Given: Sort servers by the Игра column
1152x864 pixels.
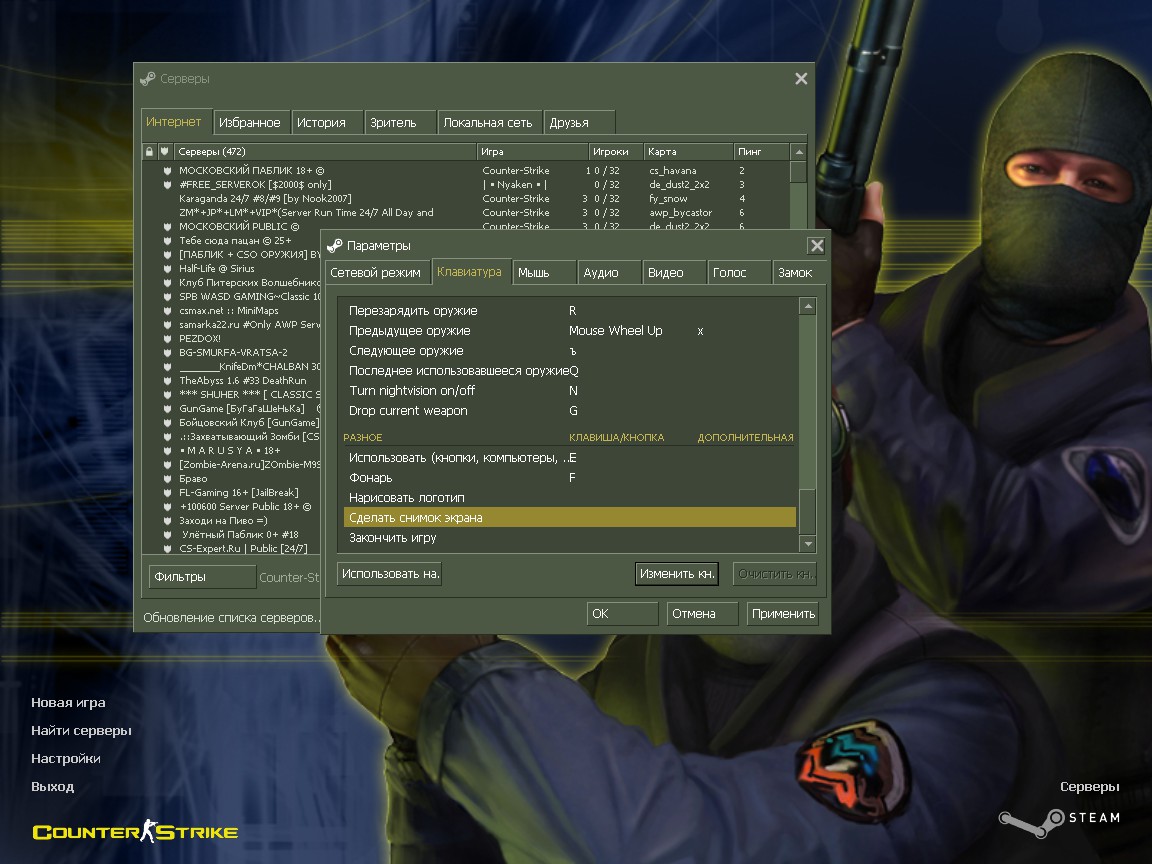Looking at the screenshot, I should [x=533, y=151].
